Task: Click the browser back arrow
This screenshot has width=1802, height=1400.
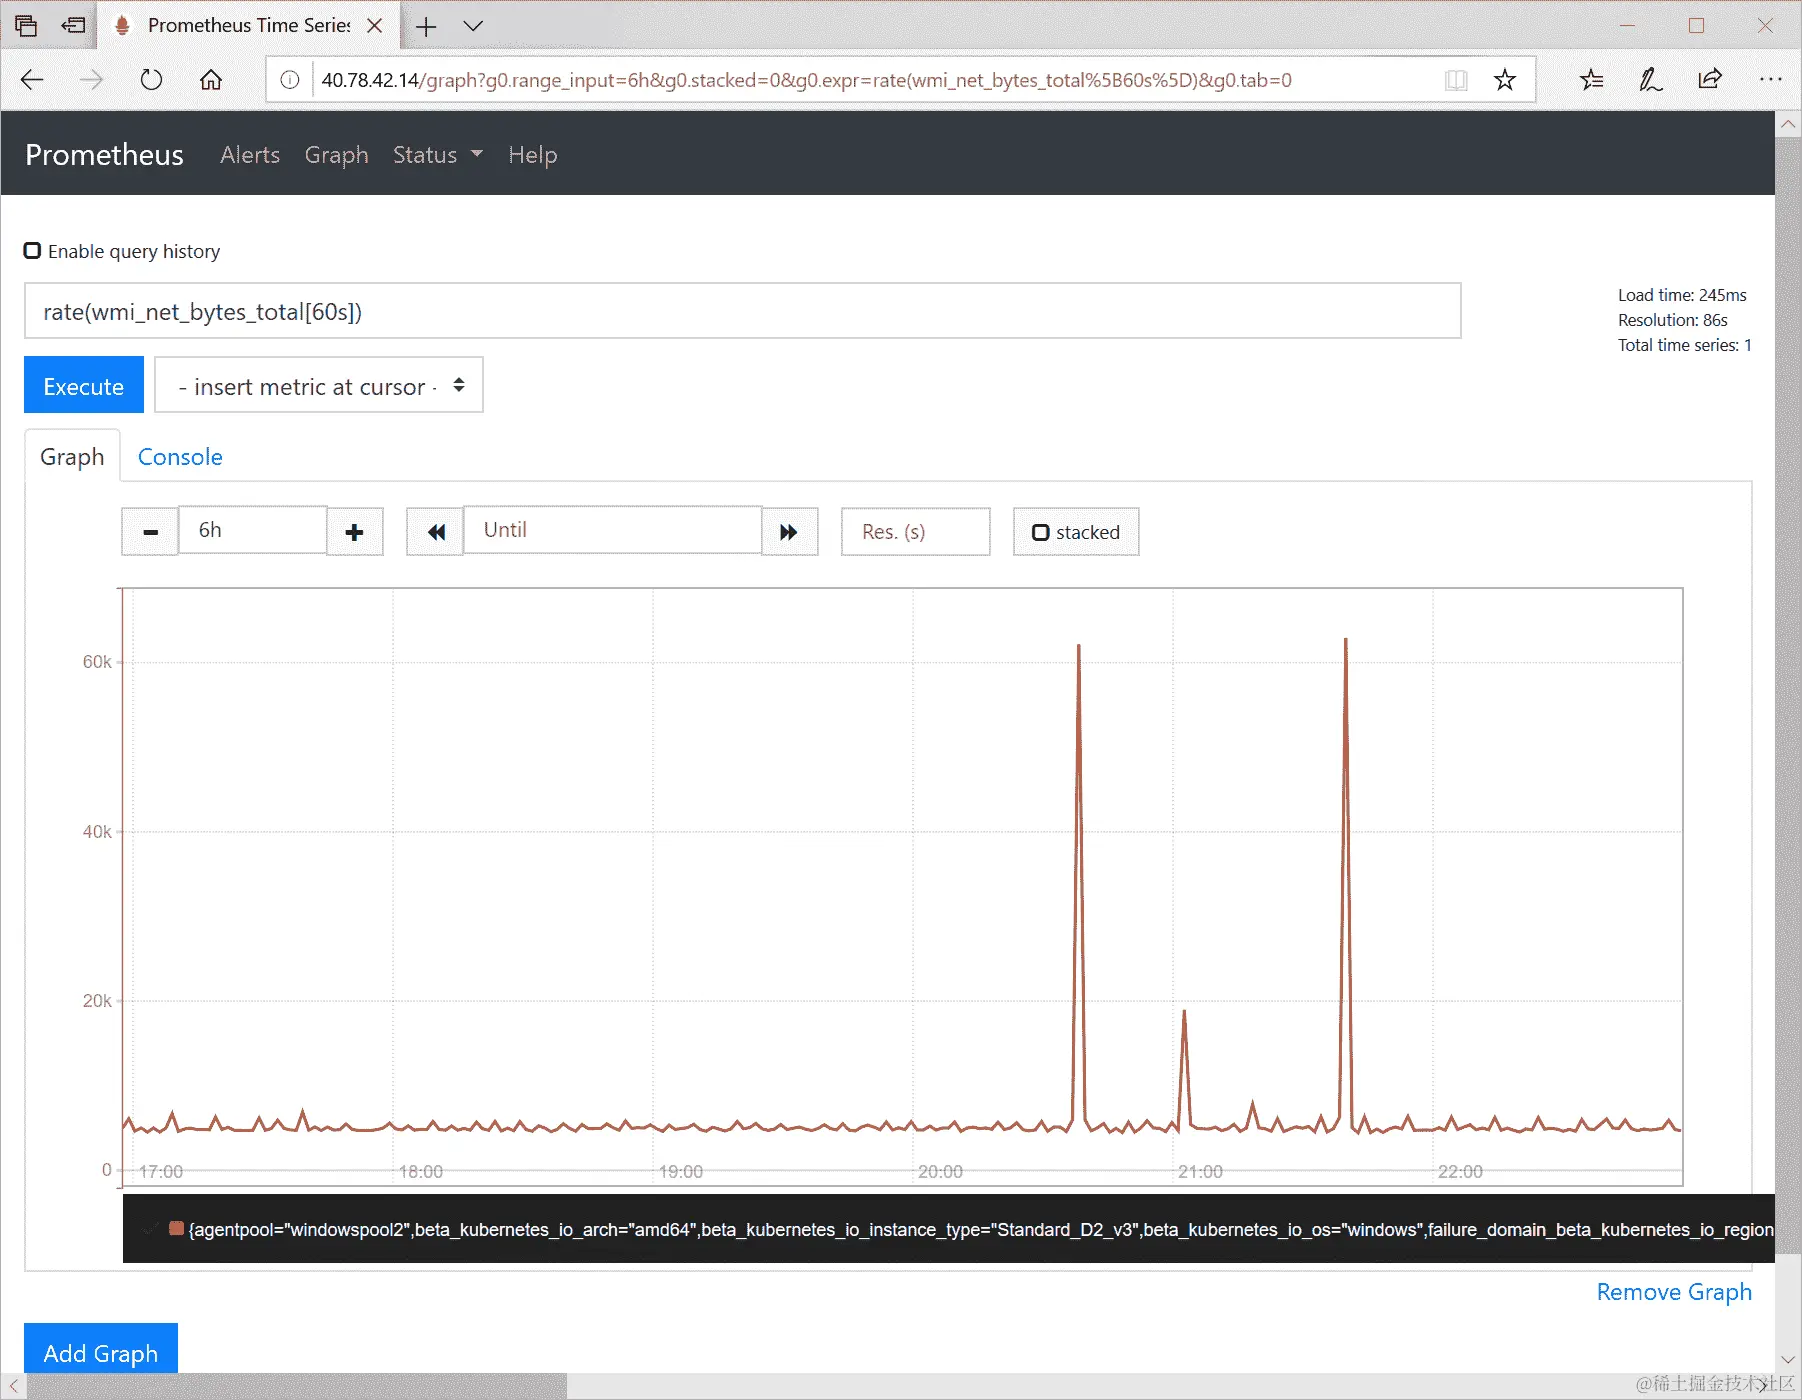Action: (32, 80)
